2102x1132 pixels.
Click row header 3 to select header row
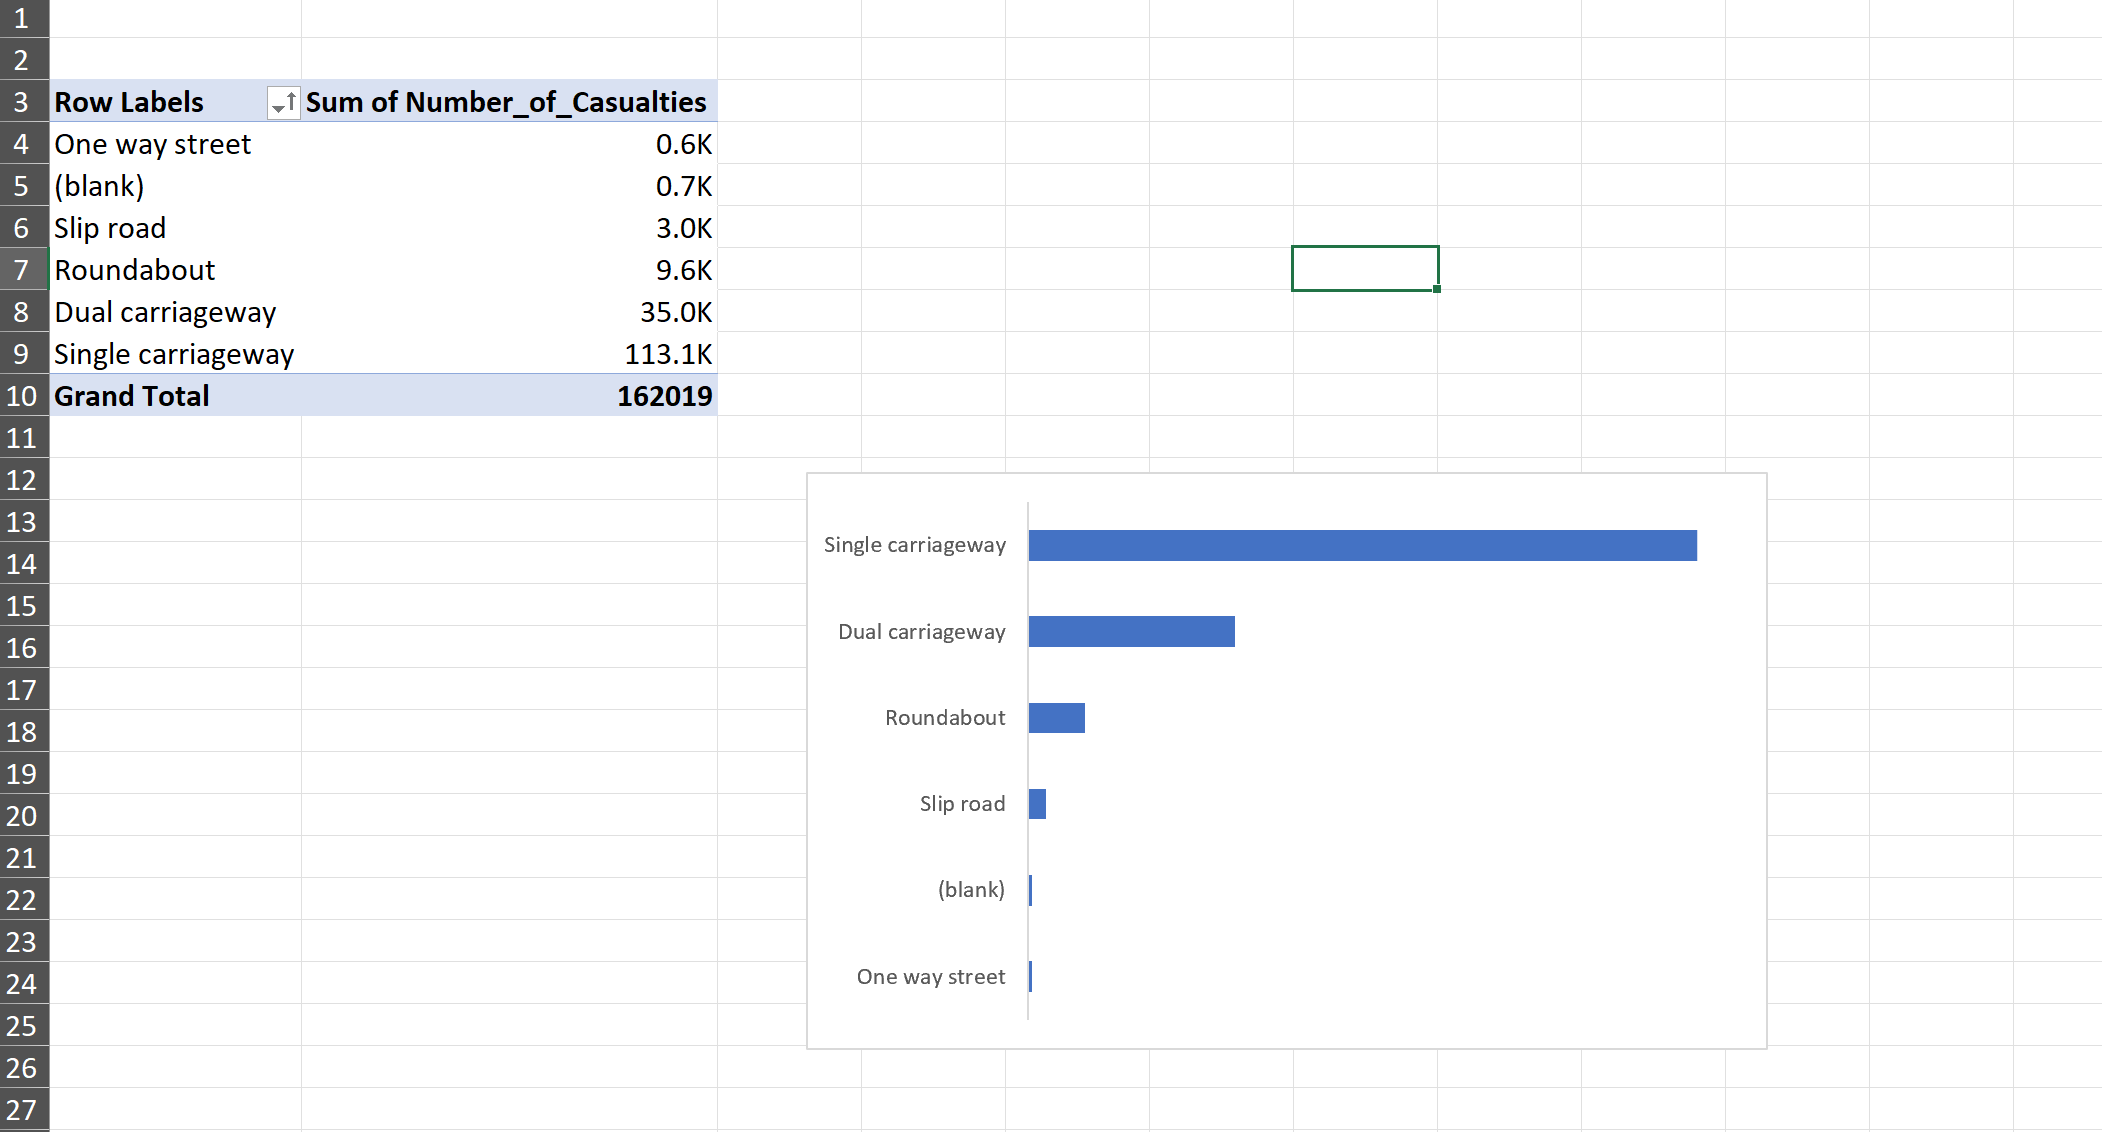pos(22,102)
